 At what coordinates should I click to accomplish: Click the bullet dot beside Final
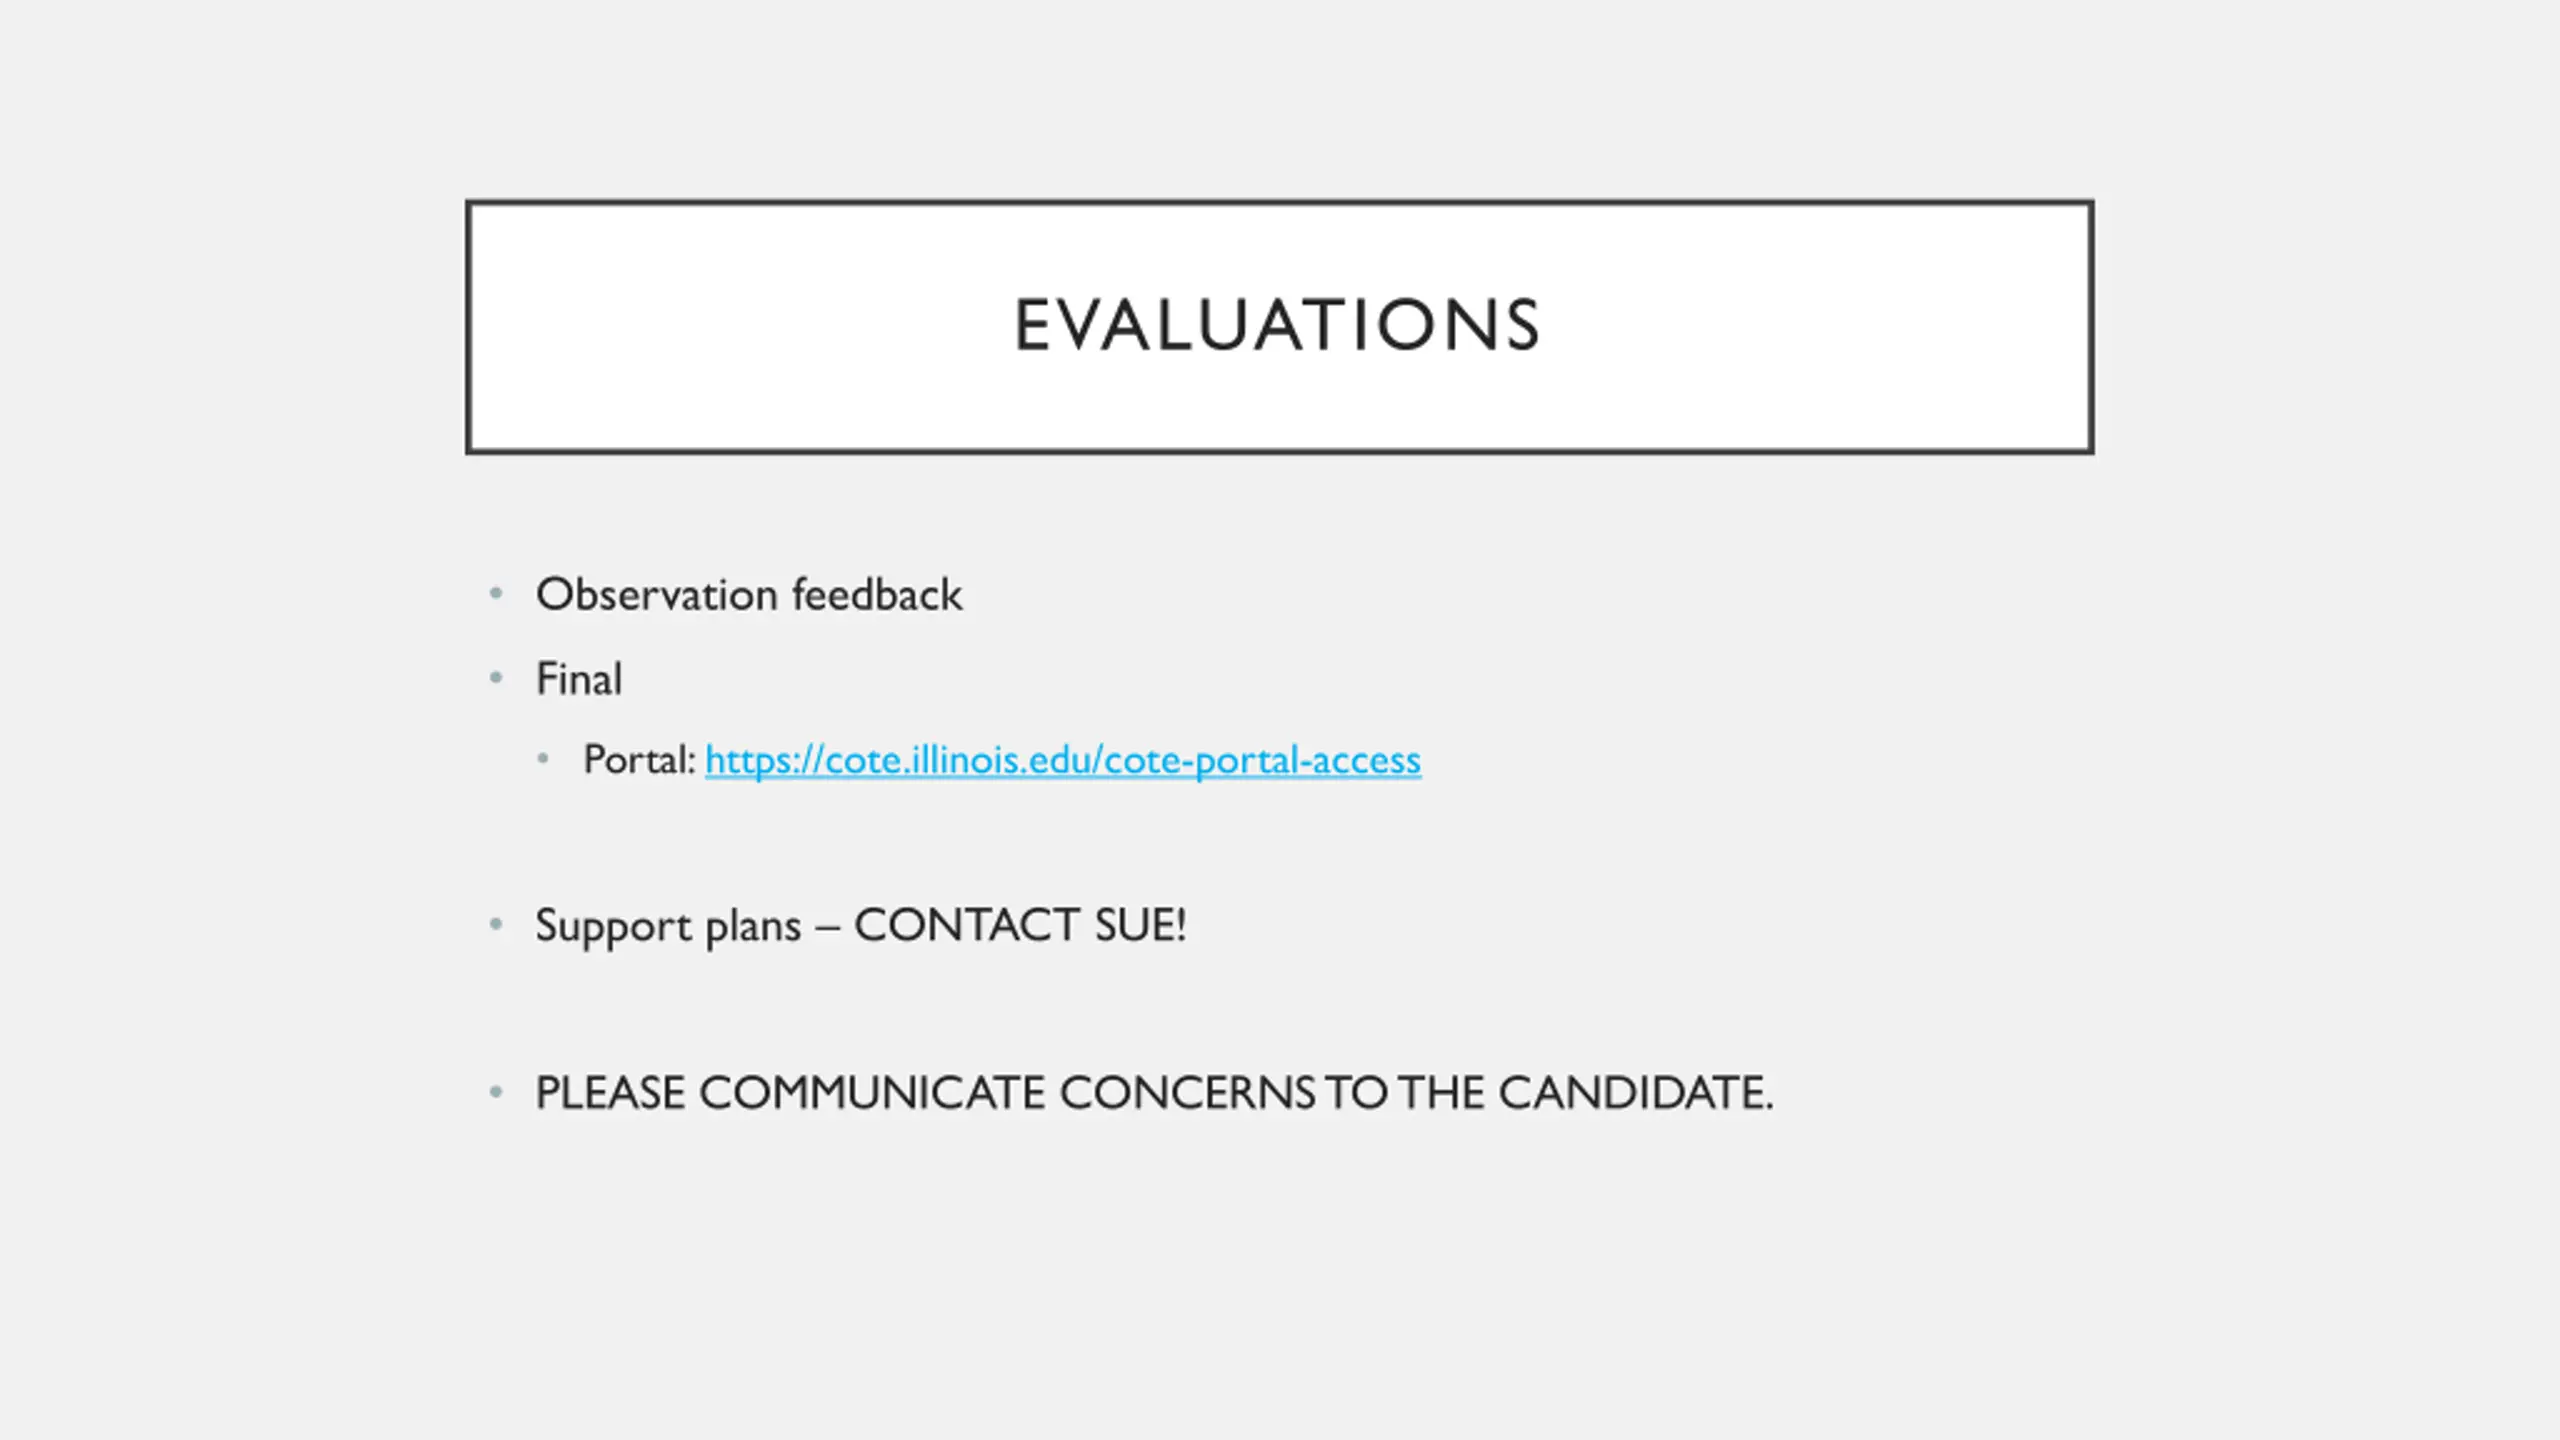click(496, 678)
